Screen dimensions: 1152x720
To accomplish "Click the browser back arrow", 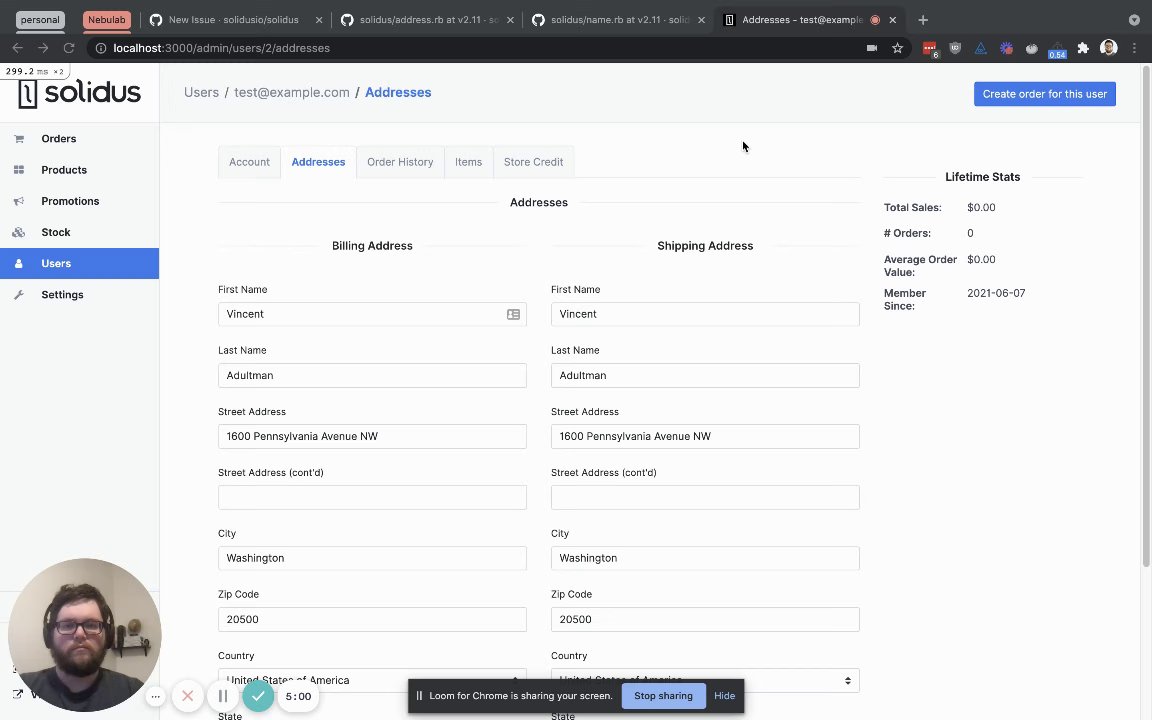I will [x=18, y=48].
